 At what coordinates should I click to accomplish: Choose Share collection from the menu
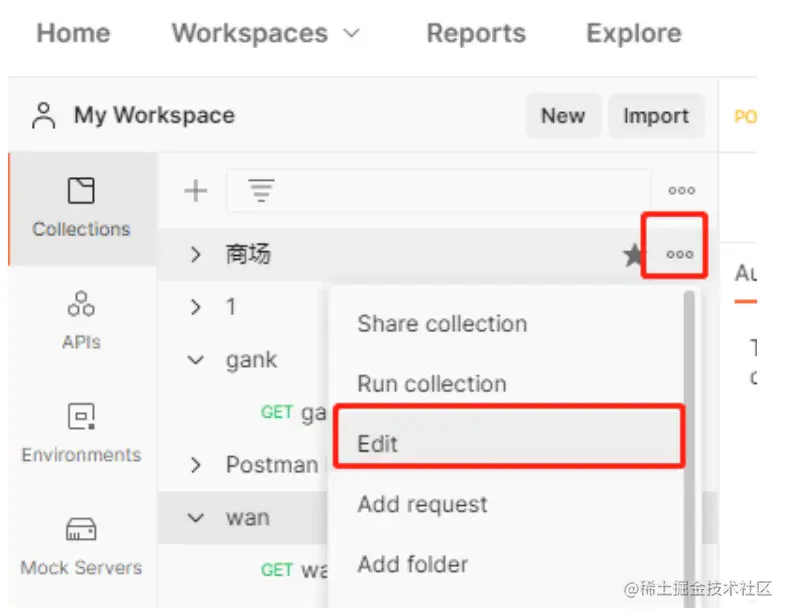tap(442, 323)
